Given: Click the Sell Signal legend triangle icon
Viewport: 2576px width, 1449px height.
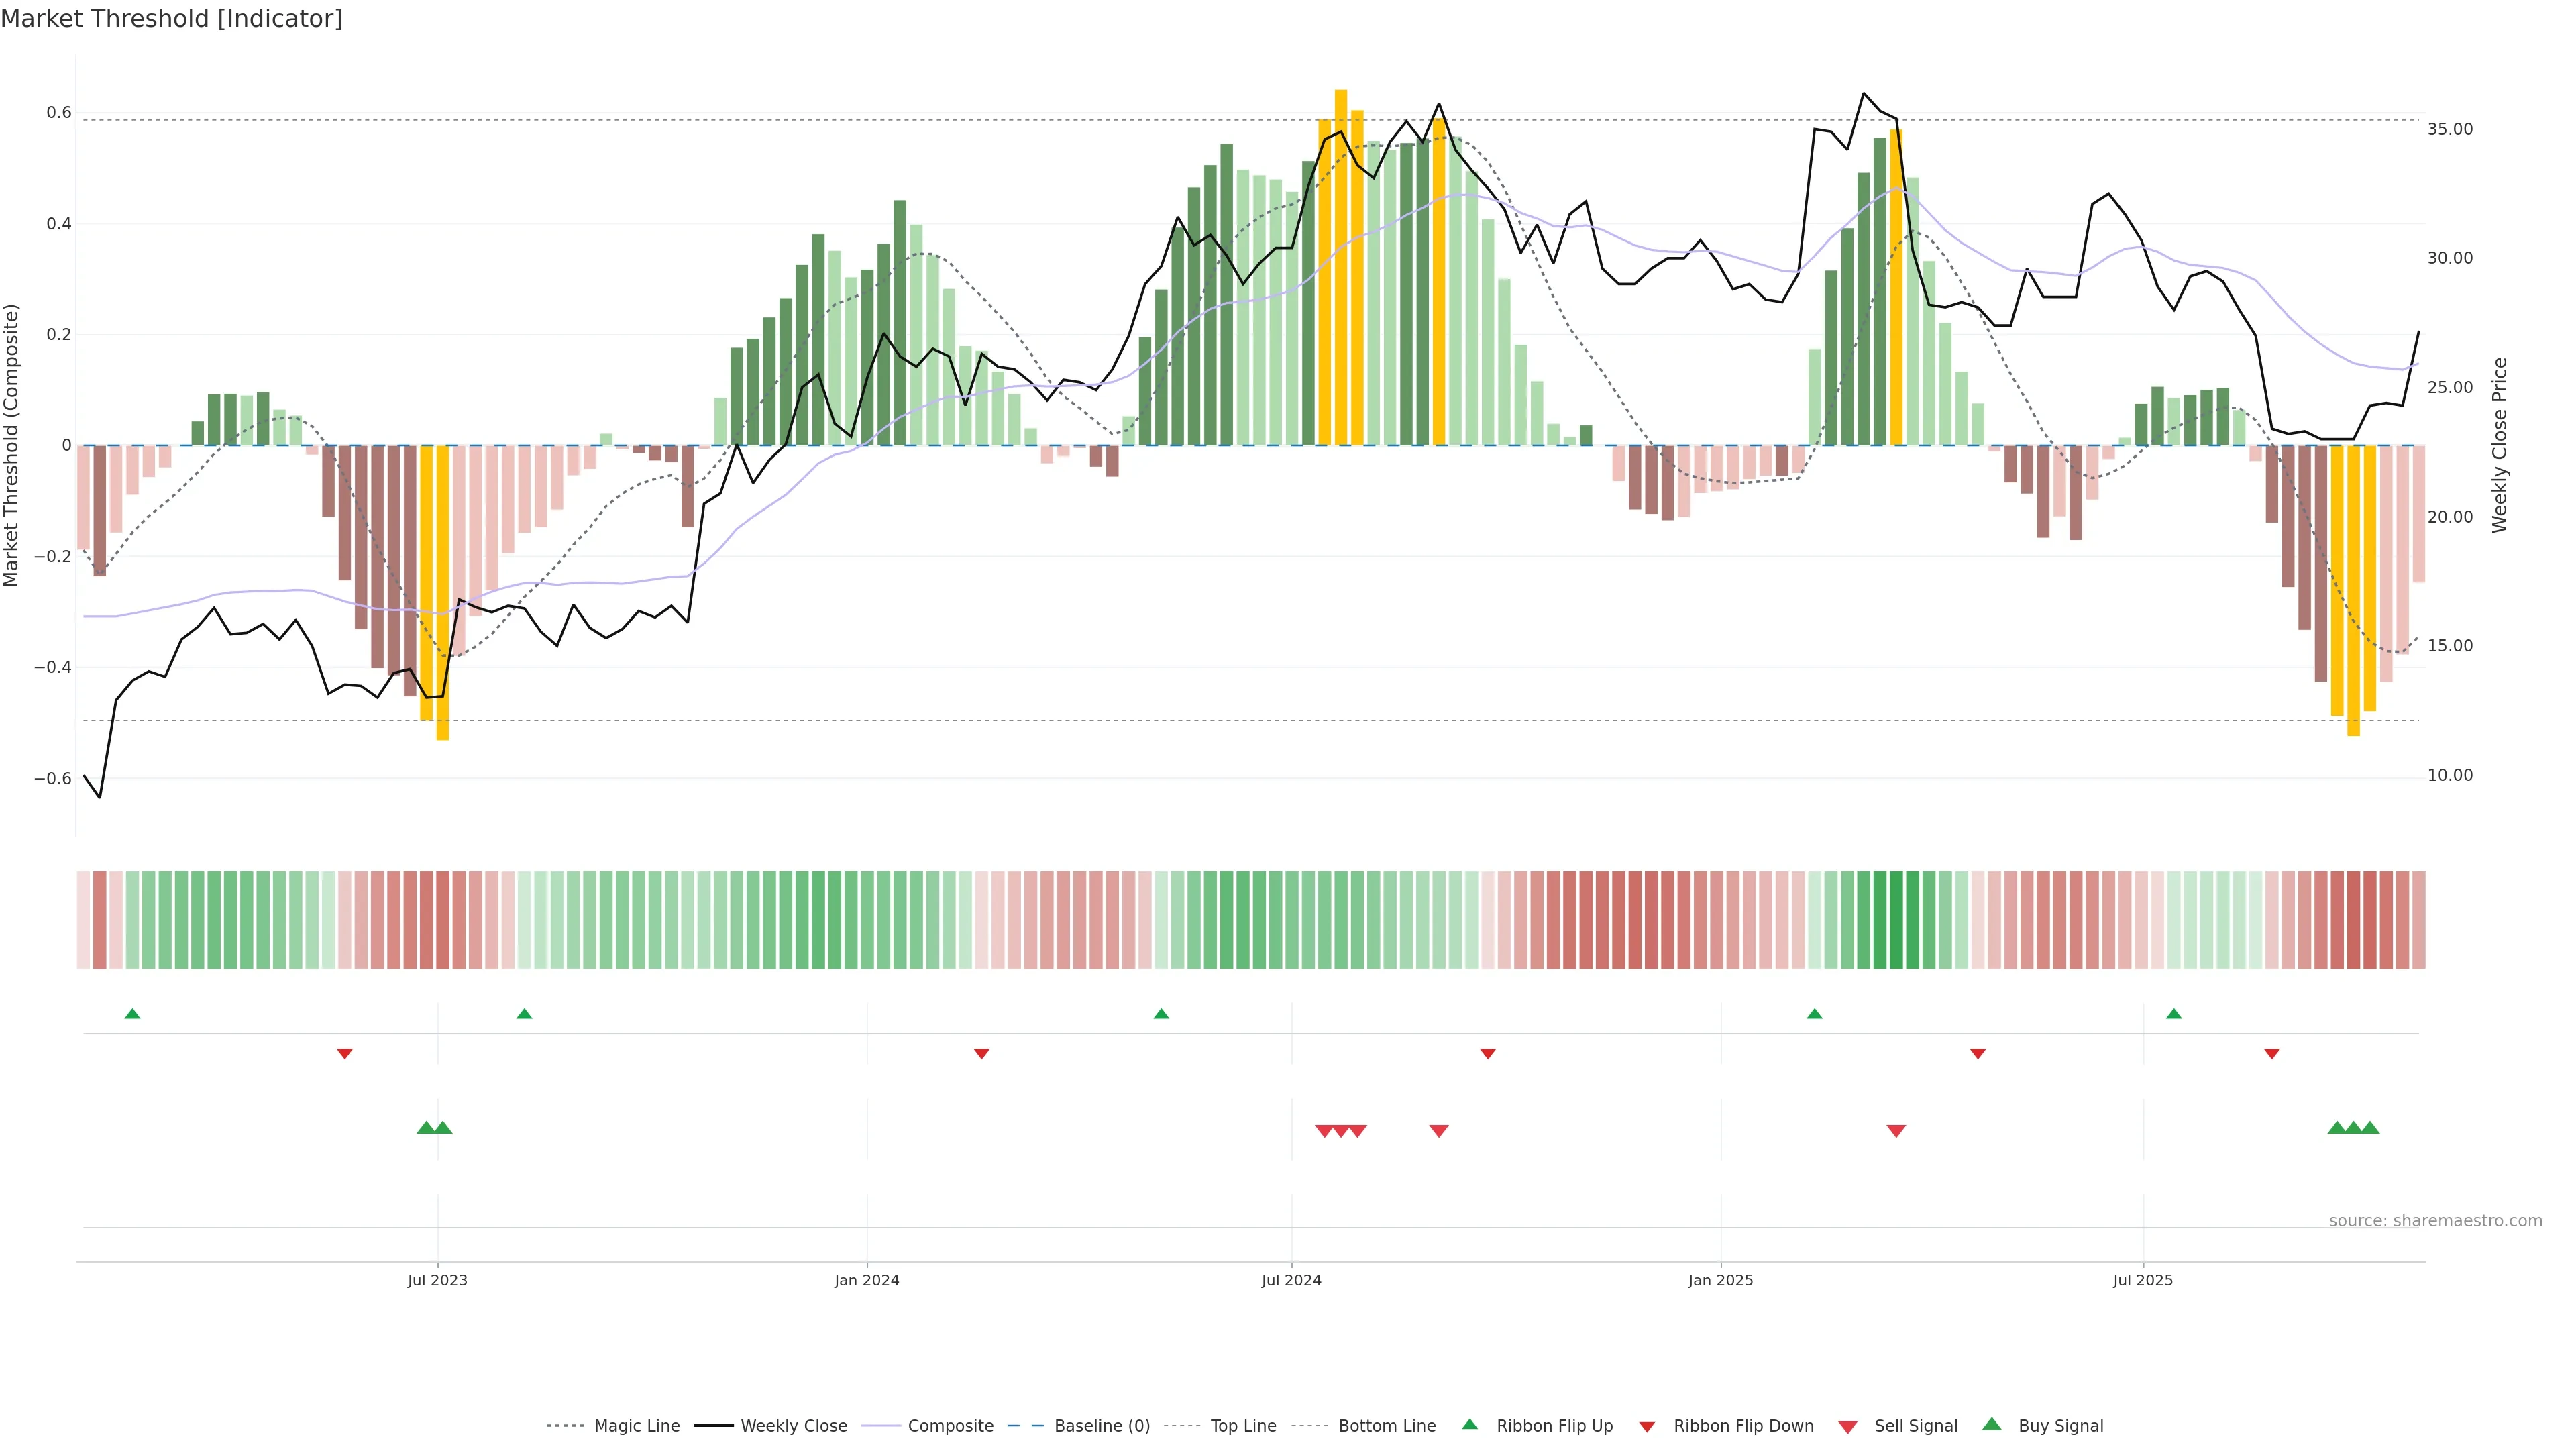Looking at the screenshot, I should tap(1847, 1427).
